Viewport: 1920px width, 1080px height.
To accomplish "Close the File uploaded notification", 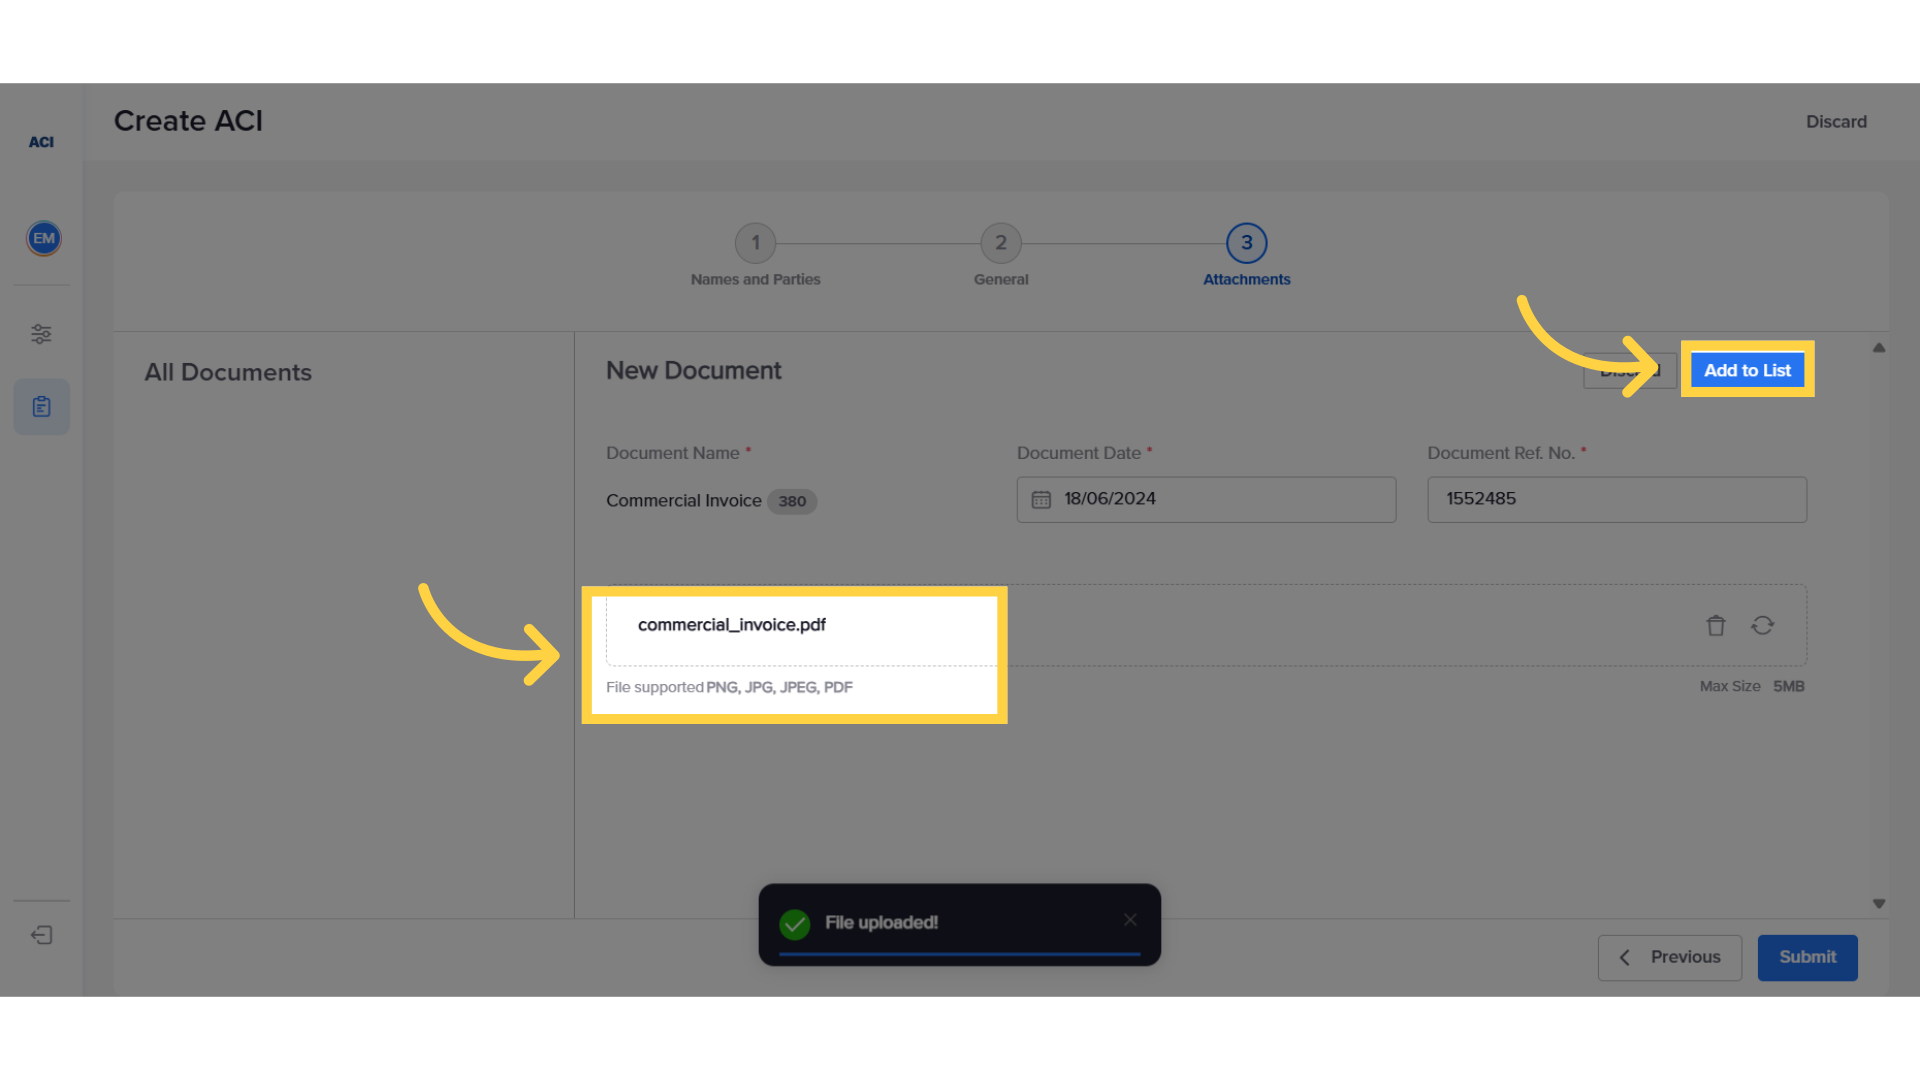I will [1130, 919].
